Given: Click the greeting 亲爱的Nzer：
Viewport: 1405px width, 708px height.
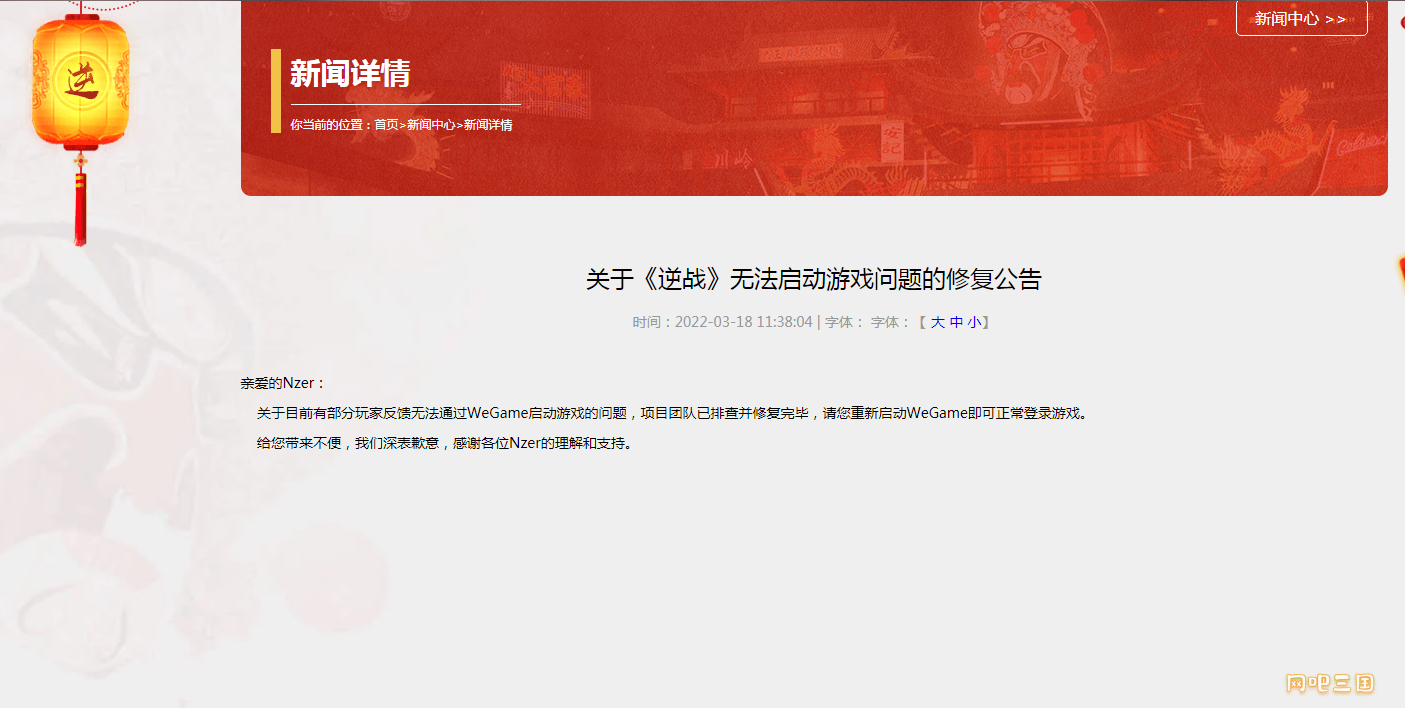Looking at the screenshot, I should (x=284, y=383).
